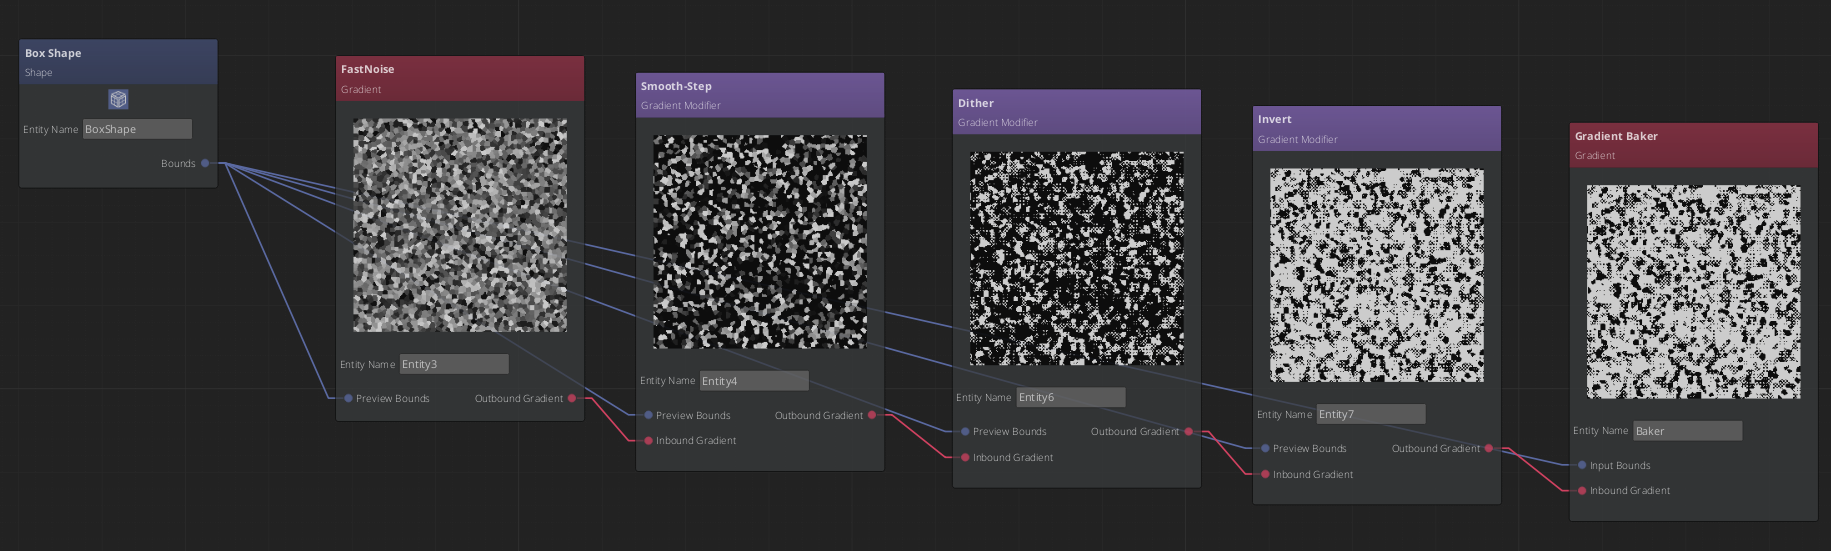1831x551 pixels.
Task: Edit the Entity6 name field in Dither
Action: pyautogui.click(x=1070, y=397)
